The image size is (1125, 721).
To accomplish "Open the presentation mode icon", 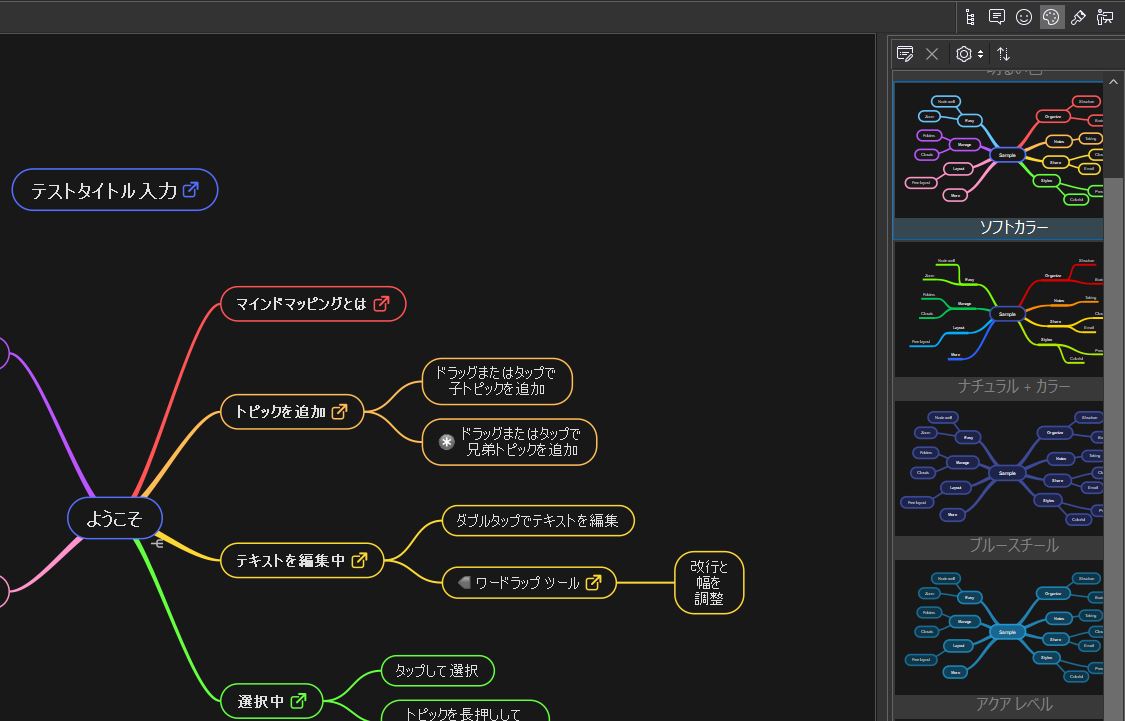I will (x=1105, y=17).
